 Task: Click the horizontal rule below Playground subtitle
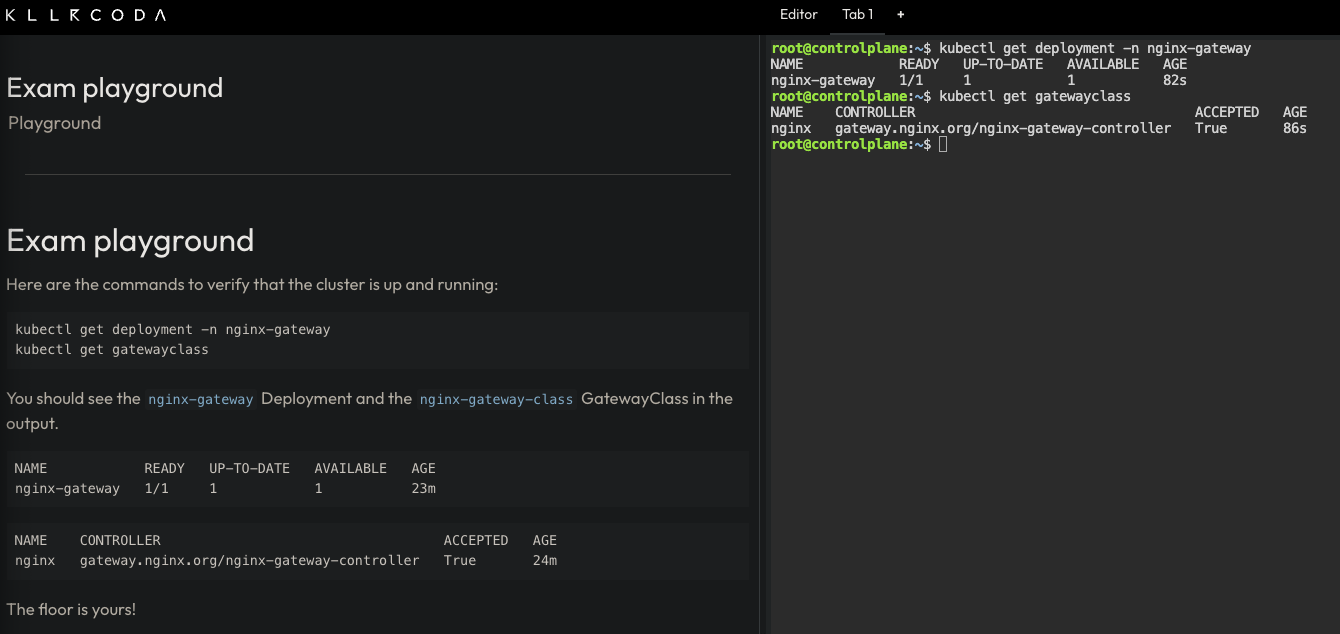pyautogui.click(x=377, y=174)
